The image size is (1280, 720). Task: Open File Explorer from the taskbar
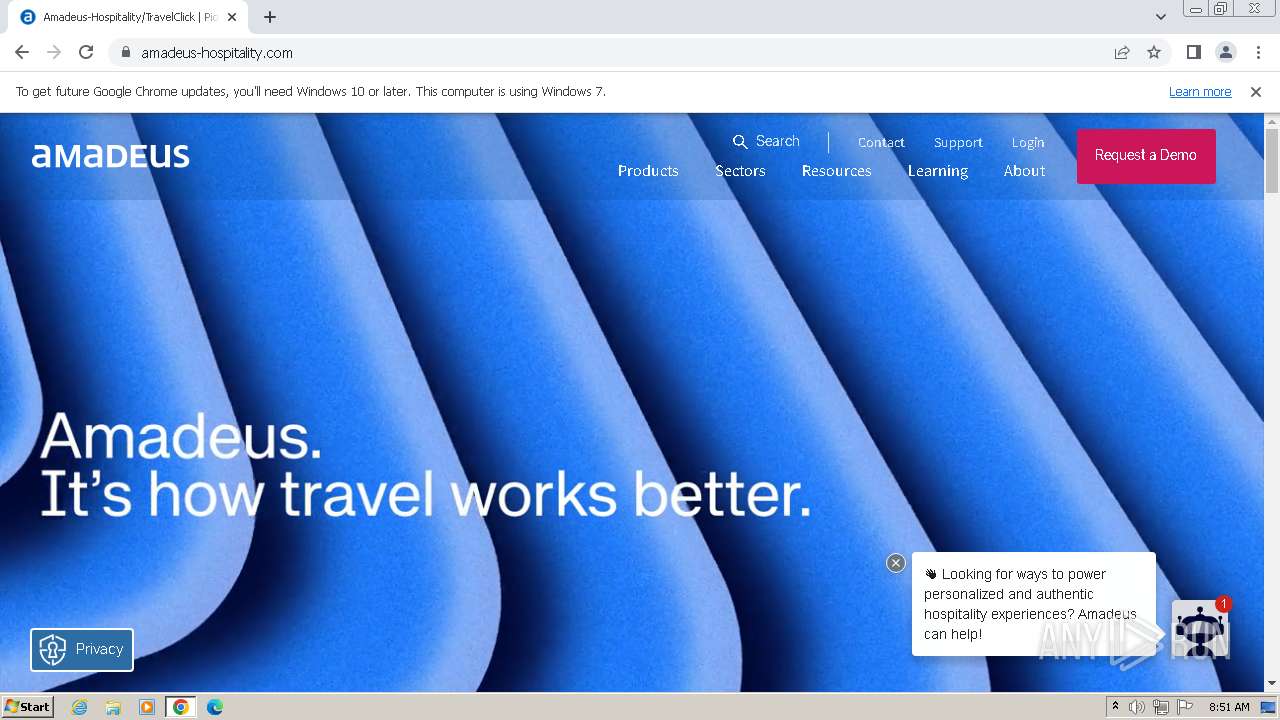(x=113, y=707)
